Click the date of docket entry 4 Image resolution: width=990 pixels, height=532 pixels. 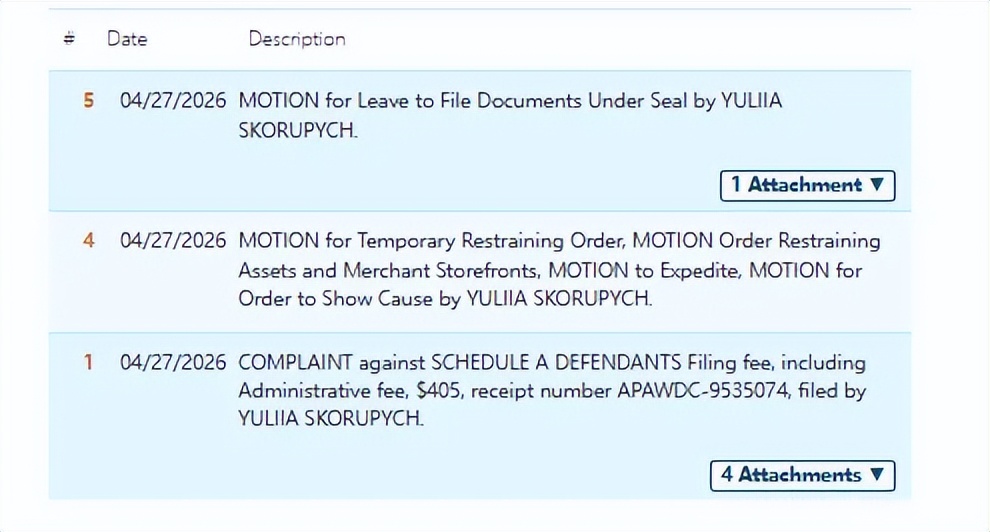(173, 241)
